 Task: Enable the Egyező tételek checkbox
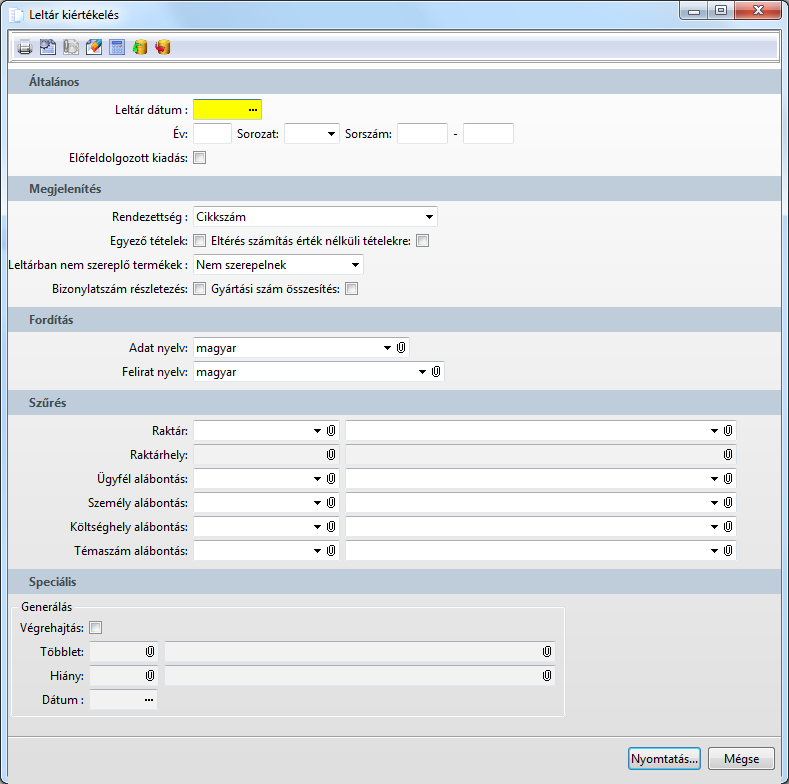(200, 241)
